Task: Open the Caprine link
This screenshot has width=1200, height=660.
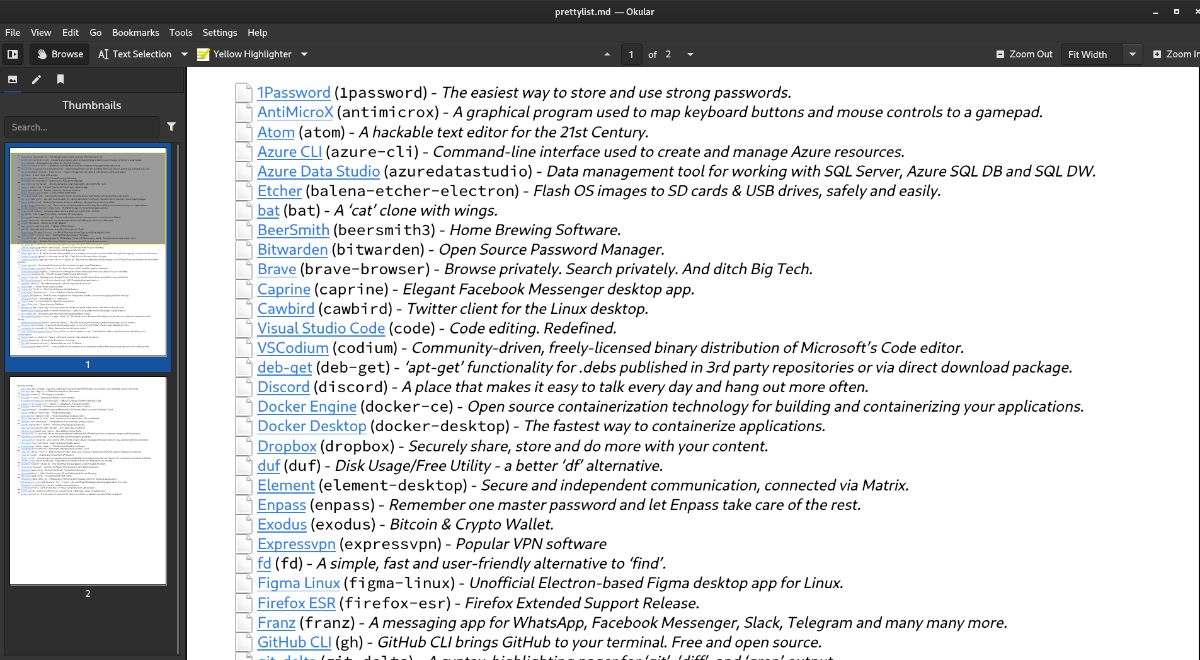Action: point(284,289)
